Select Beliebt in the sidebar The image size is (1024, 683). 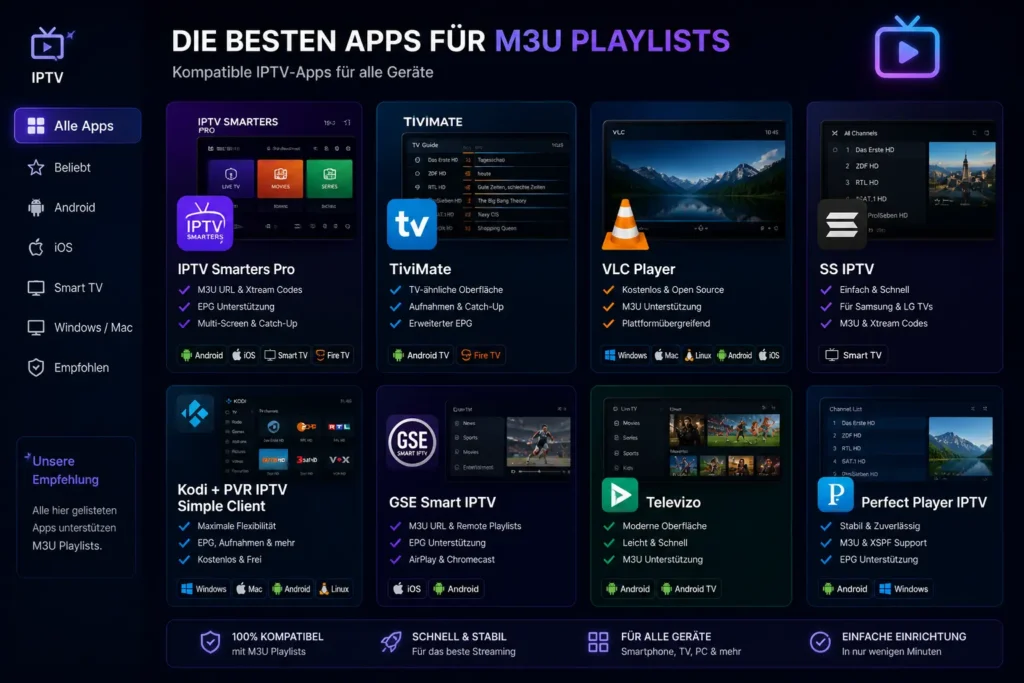59,167
